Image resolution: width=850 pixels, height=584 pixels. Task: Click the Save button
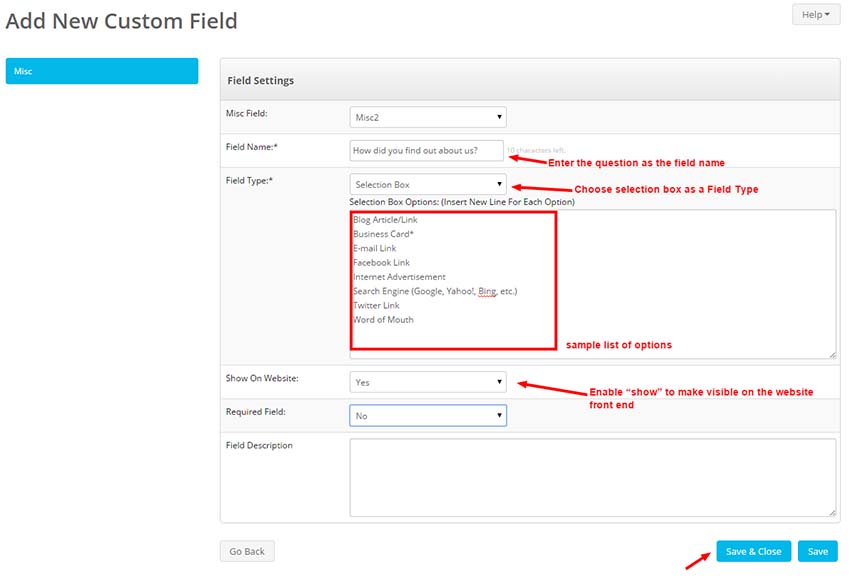(x=817, y=551)
